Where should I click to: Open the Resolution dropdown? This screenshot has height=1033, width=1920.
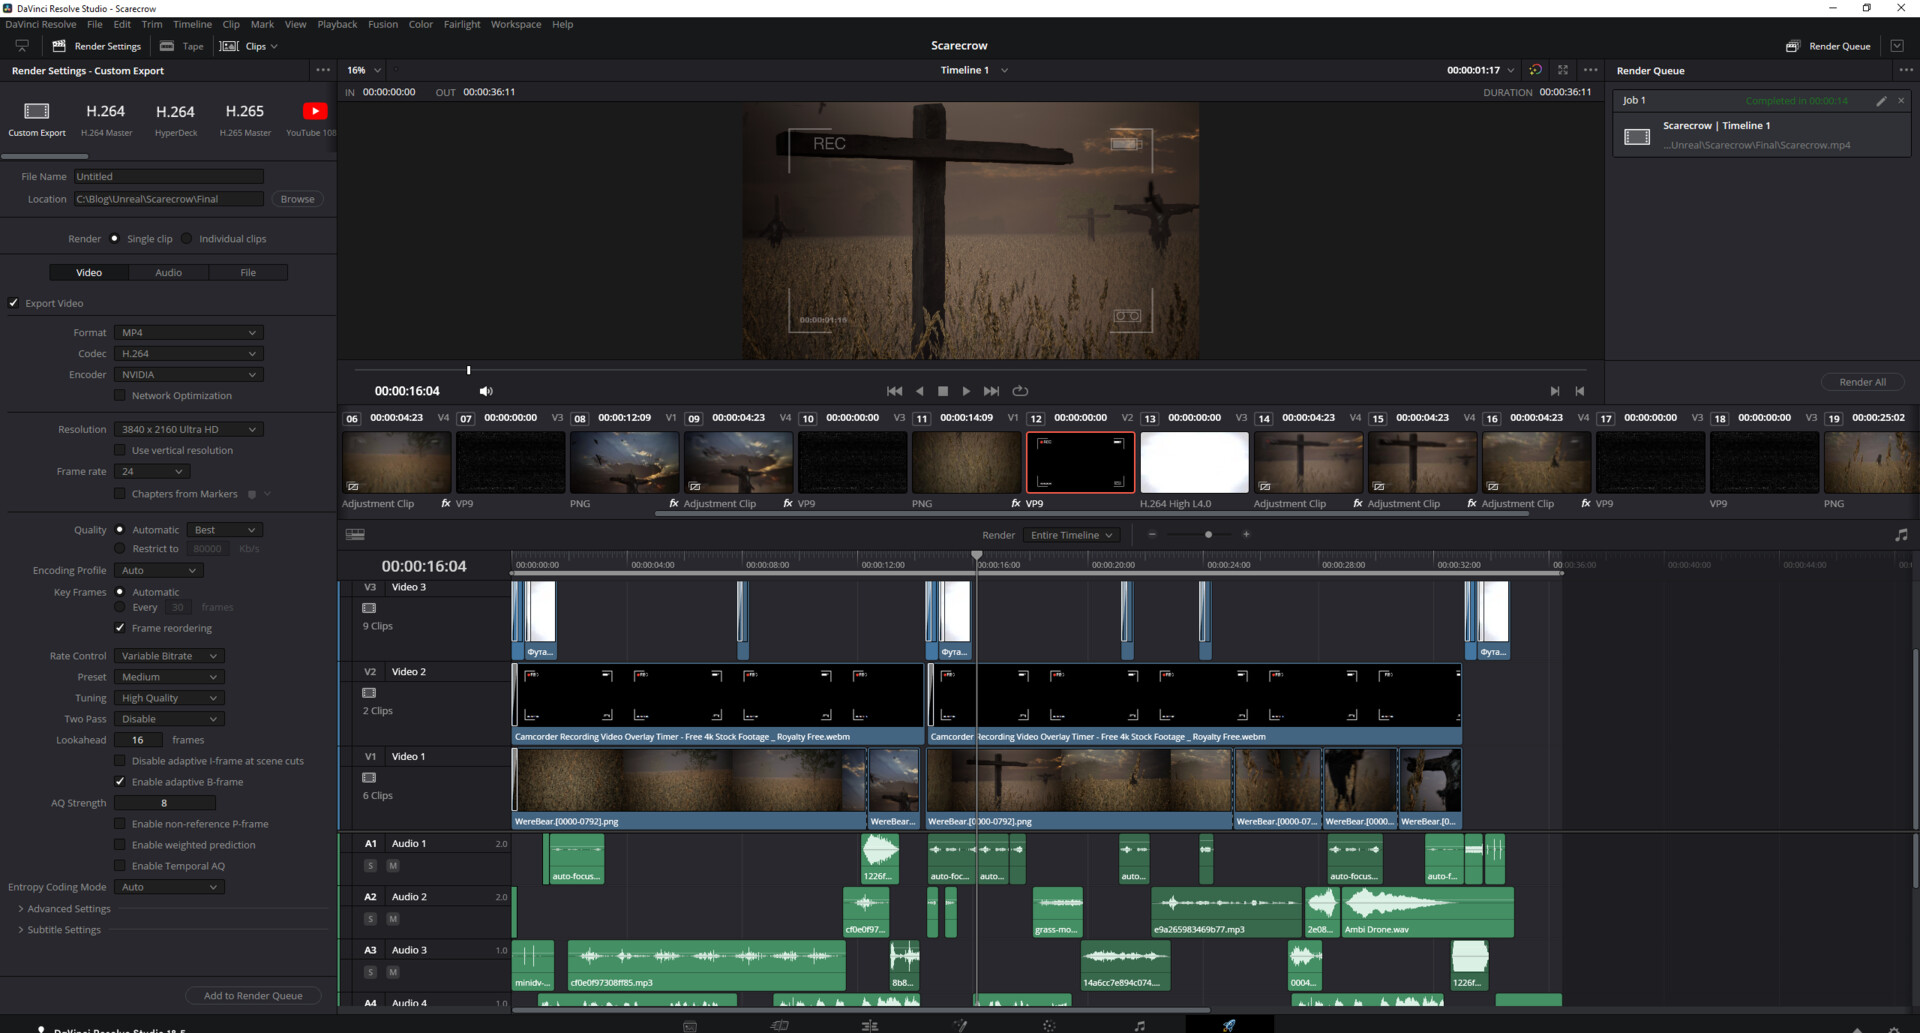188,429
